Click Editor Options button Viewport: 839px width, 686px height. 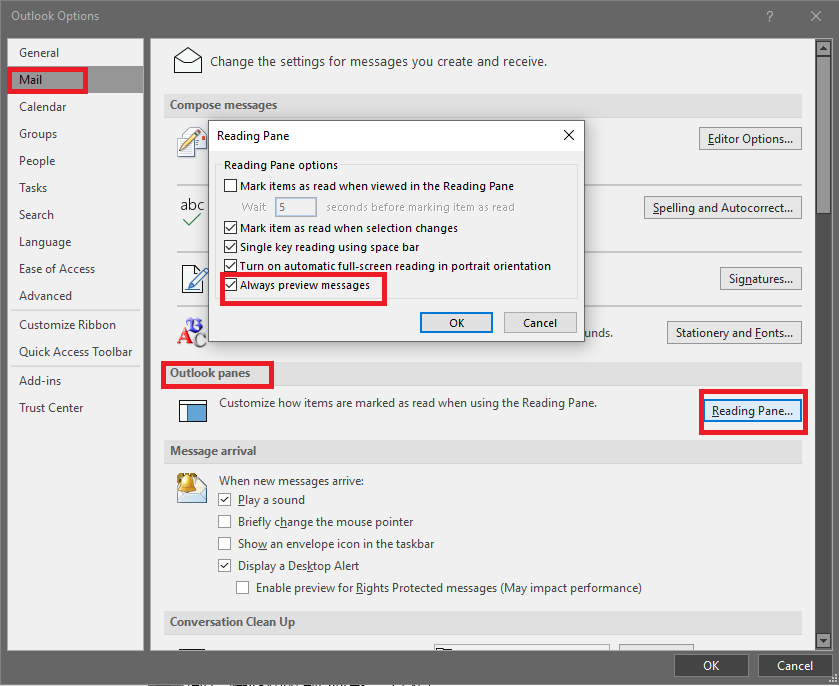coord(750,139)
